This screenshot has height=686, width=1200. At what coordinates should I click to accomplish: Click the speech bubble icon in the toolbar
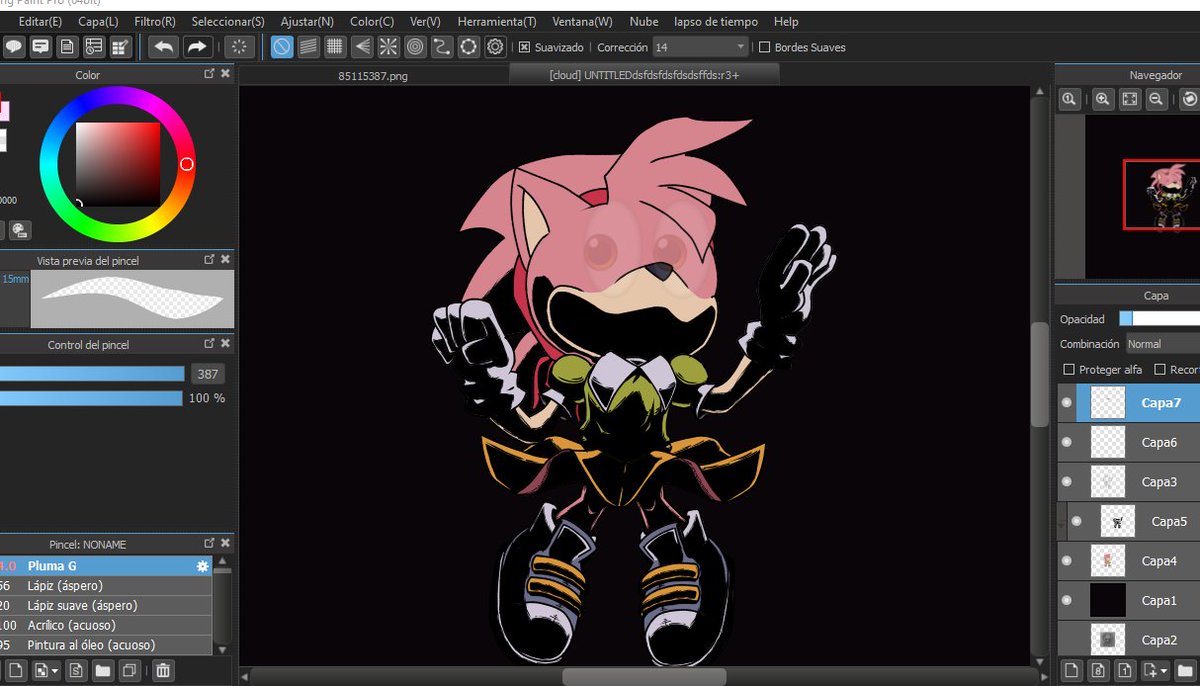pyautogui.click(x=14, y=47)
